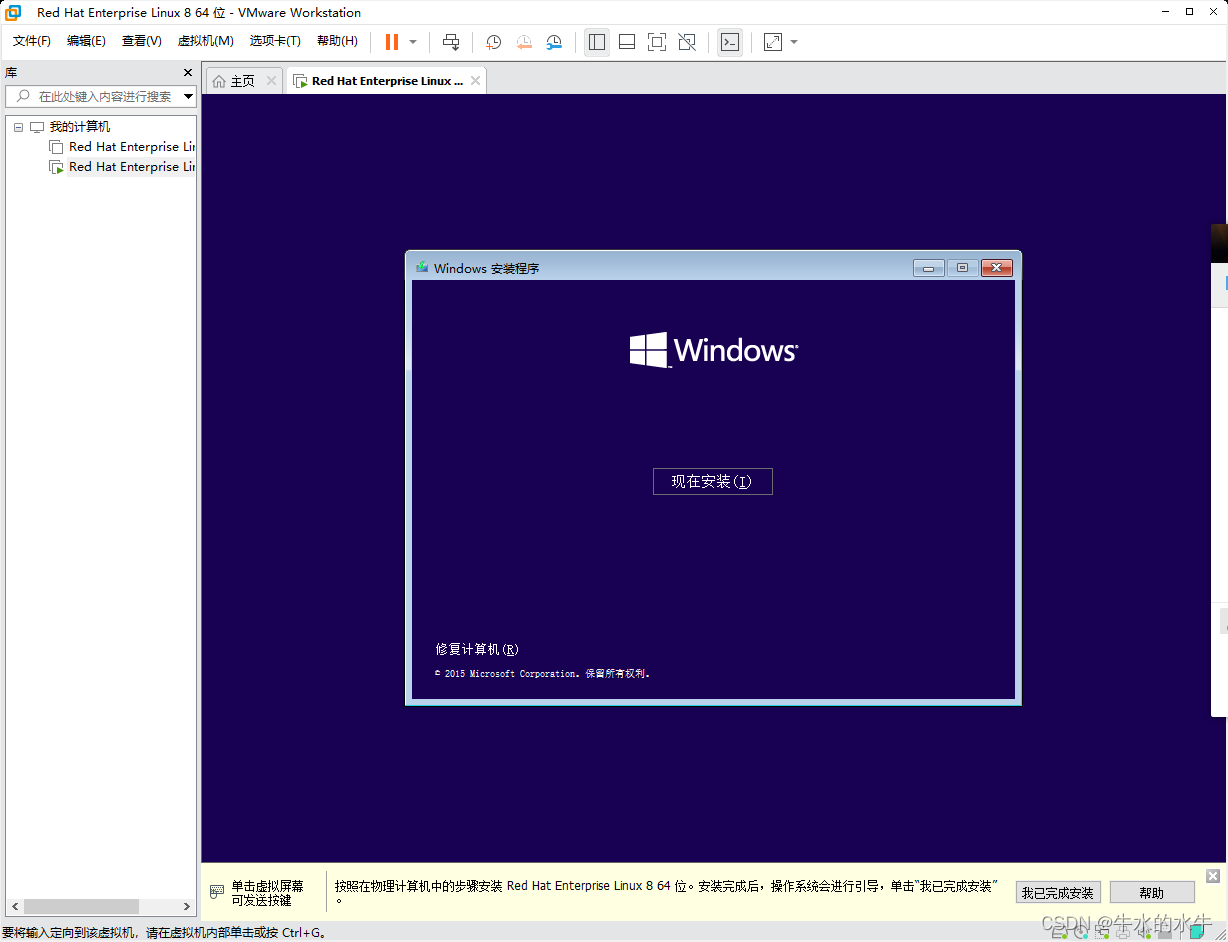Screen dimensions: 1228x942
Task: Pause the virtual machine with the orange pause icon
Action: 391,42
